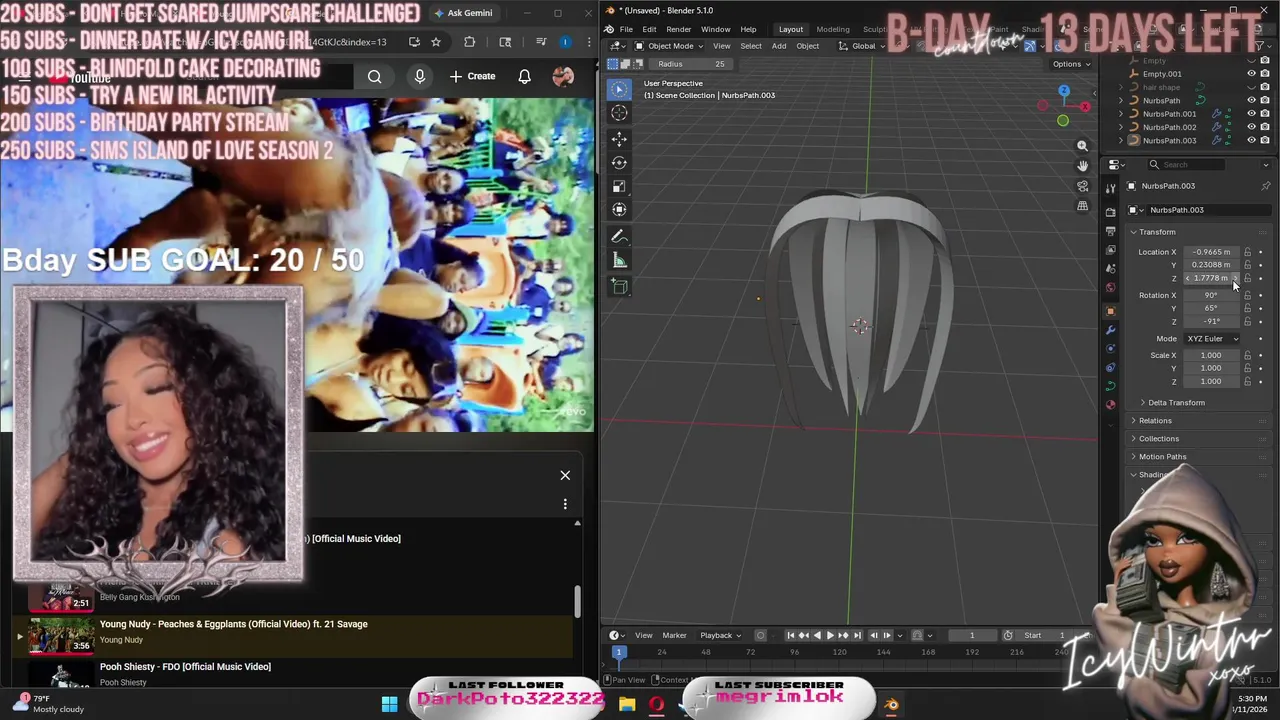Switch perspective/orthographic grid icon
The image size is (1280, 720).
pos(1082,206)
